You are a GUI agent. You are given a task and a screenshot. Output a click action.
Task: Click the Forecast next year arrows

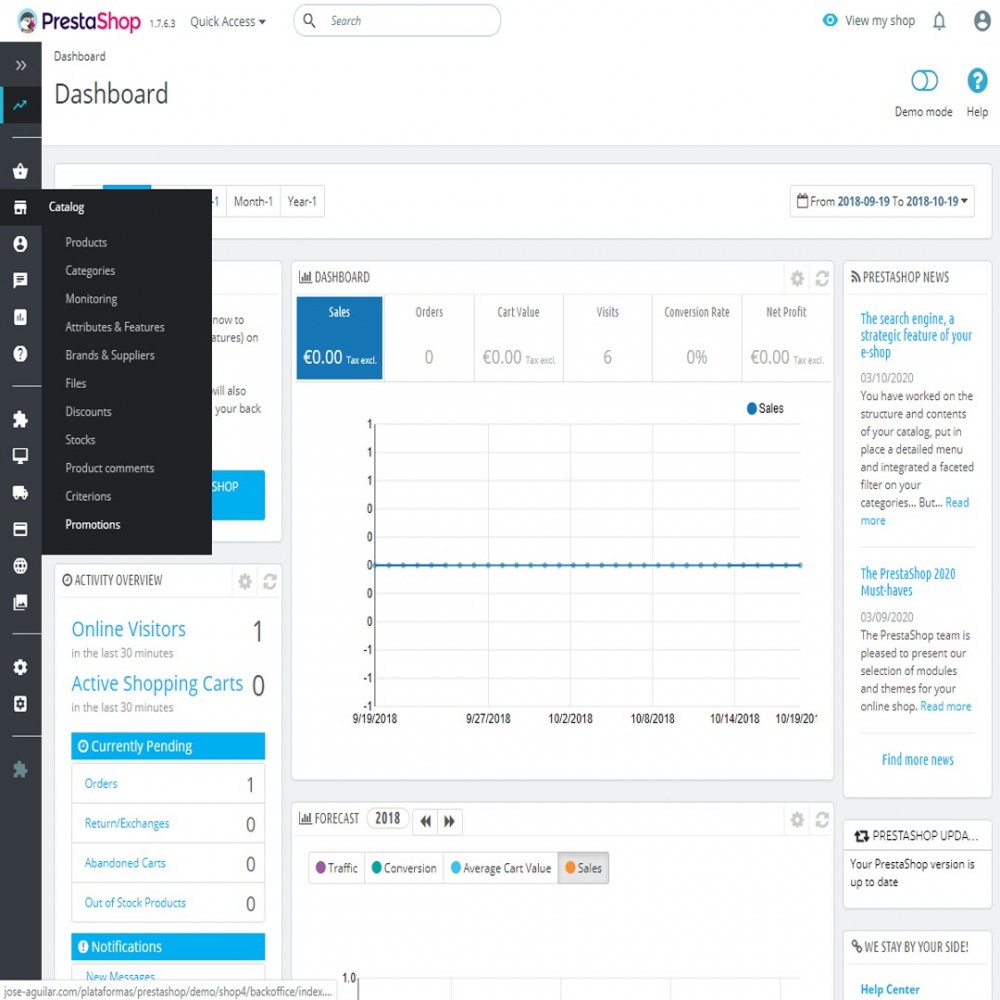tap(450, 821)
